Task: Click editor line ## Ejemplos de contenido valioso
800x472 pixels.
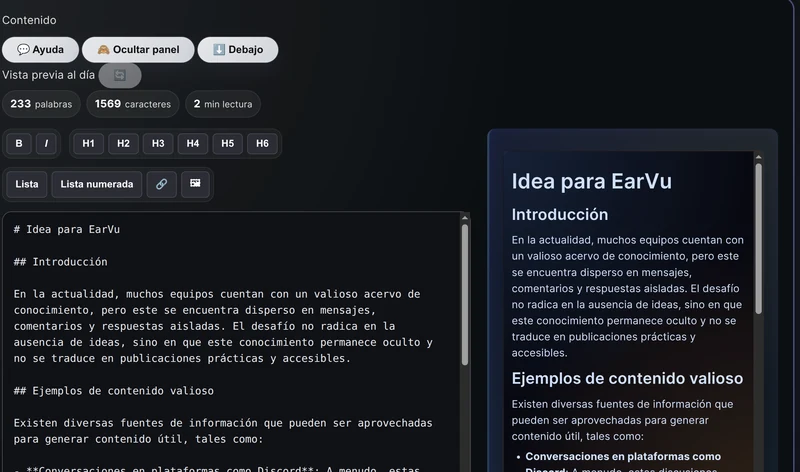Action: tap(114, 391)
